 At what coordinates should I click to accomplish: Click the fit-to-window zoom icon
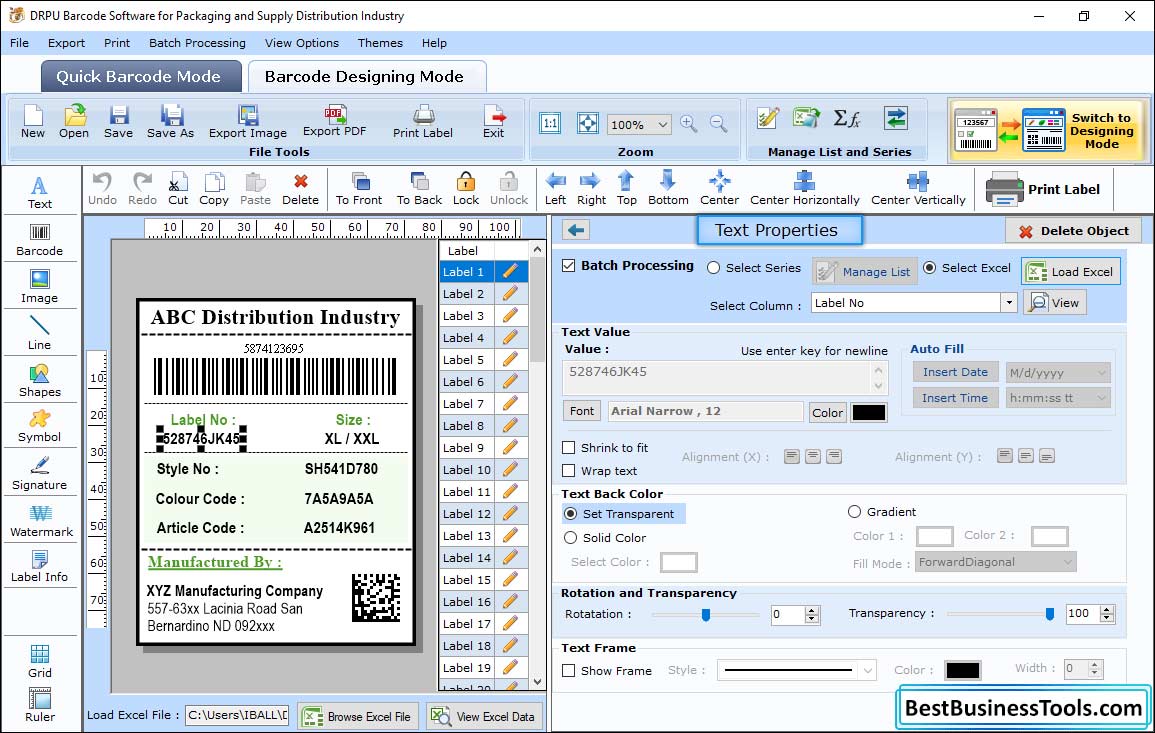click(588, 123)
